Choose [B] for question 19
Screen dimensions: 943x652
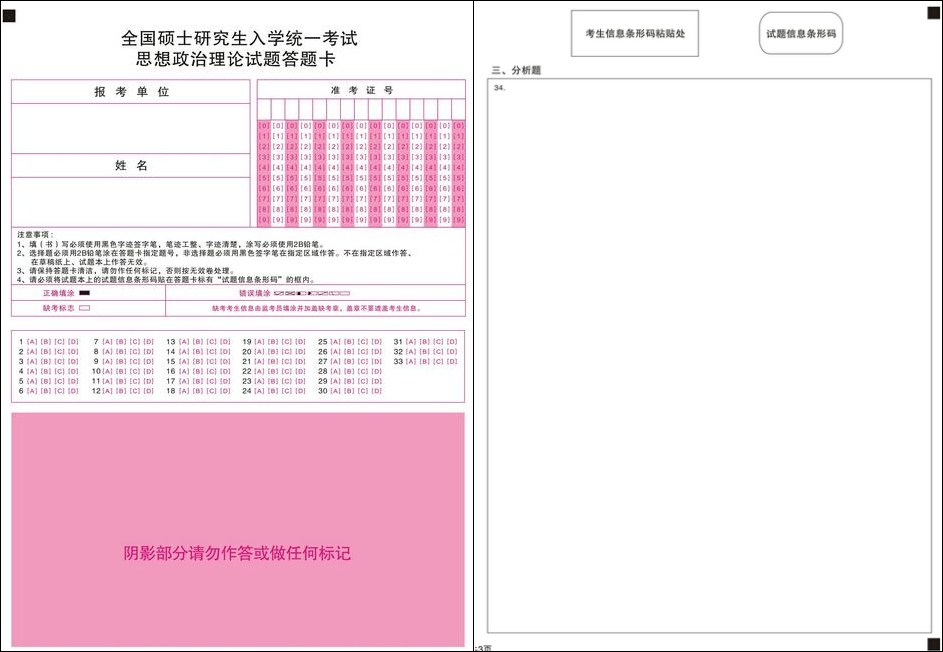273,342
